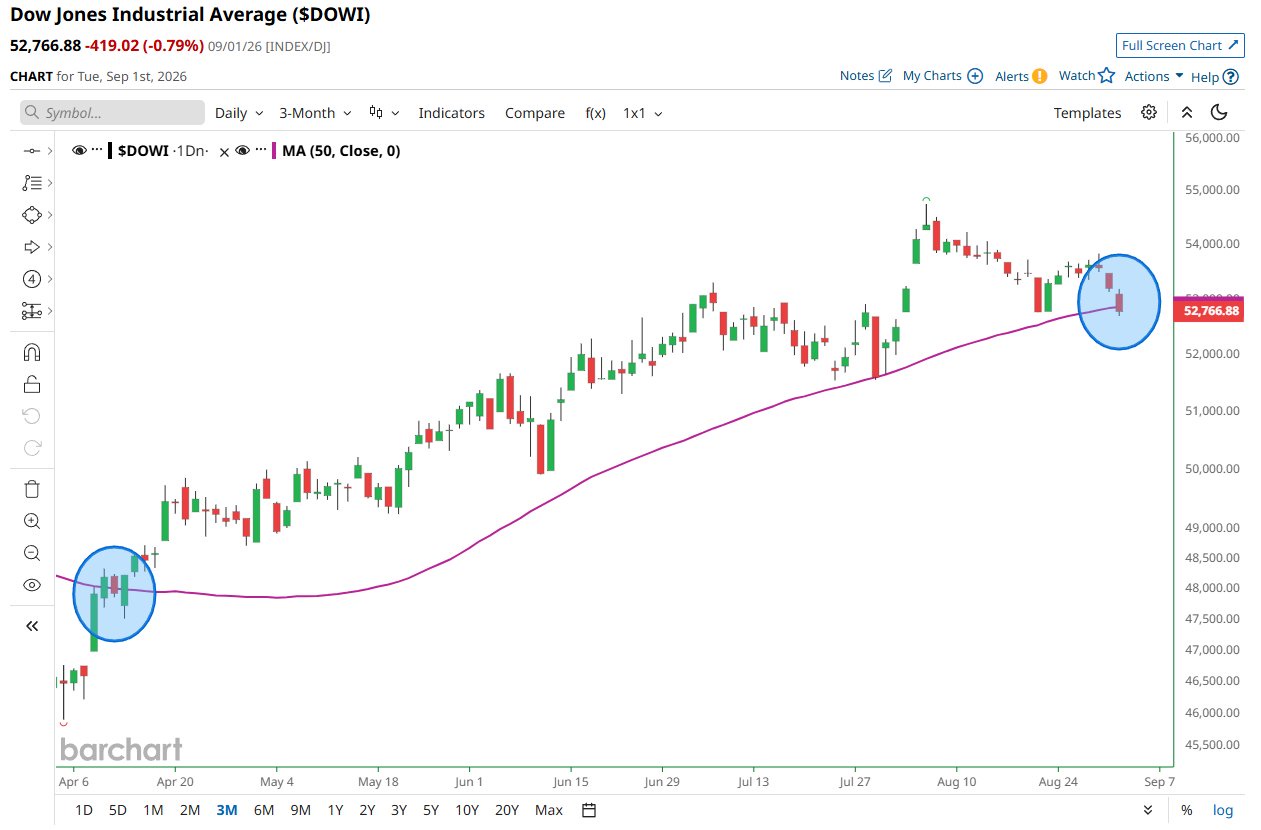The image size is (1261, 830).
Task: Select the 10Y range
Action: [466, 810]
